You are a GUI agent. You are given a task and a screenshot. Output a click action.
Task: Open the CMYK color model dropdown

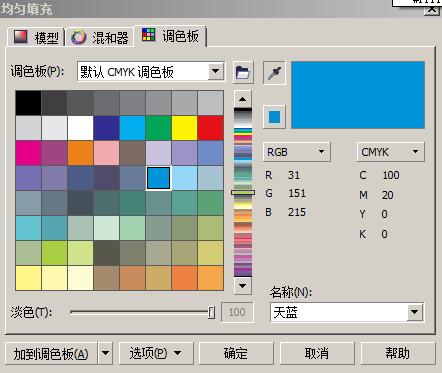391,152
